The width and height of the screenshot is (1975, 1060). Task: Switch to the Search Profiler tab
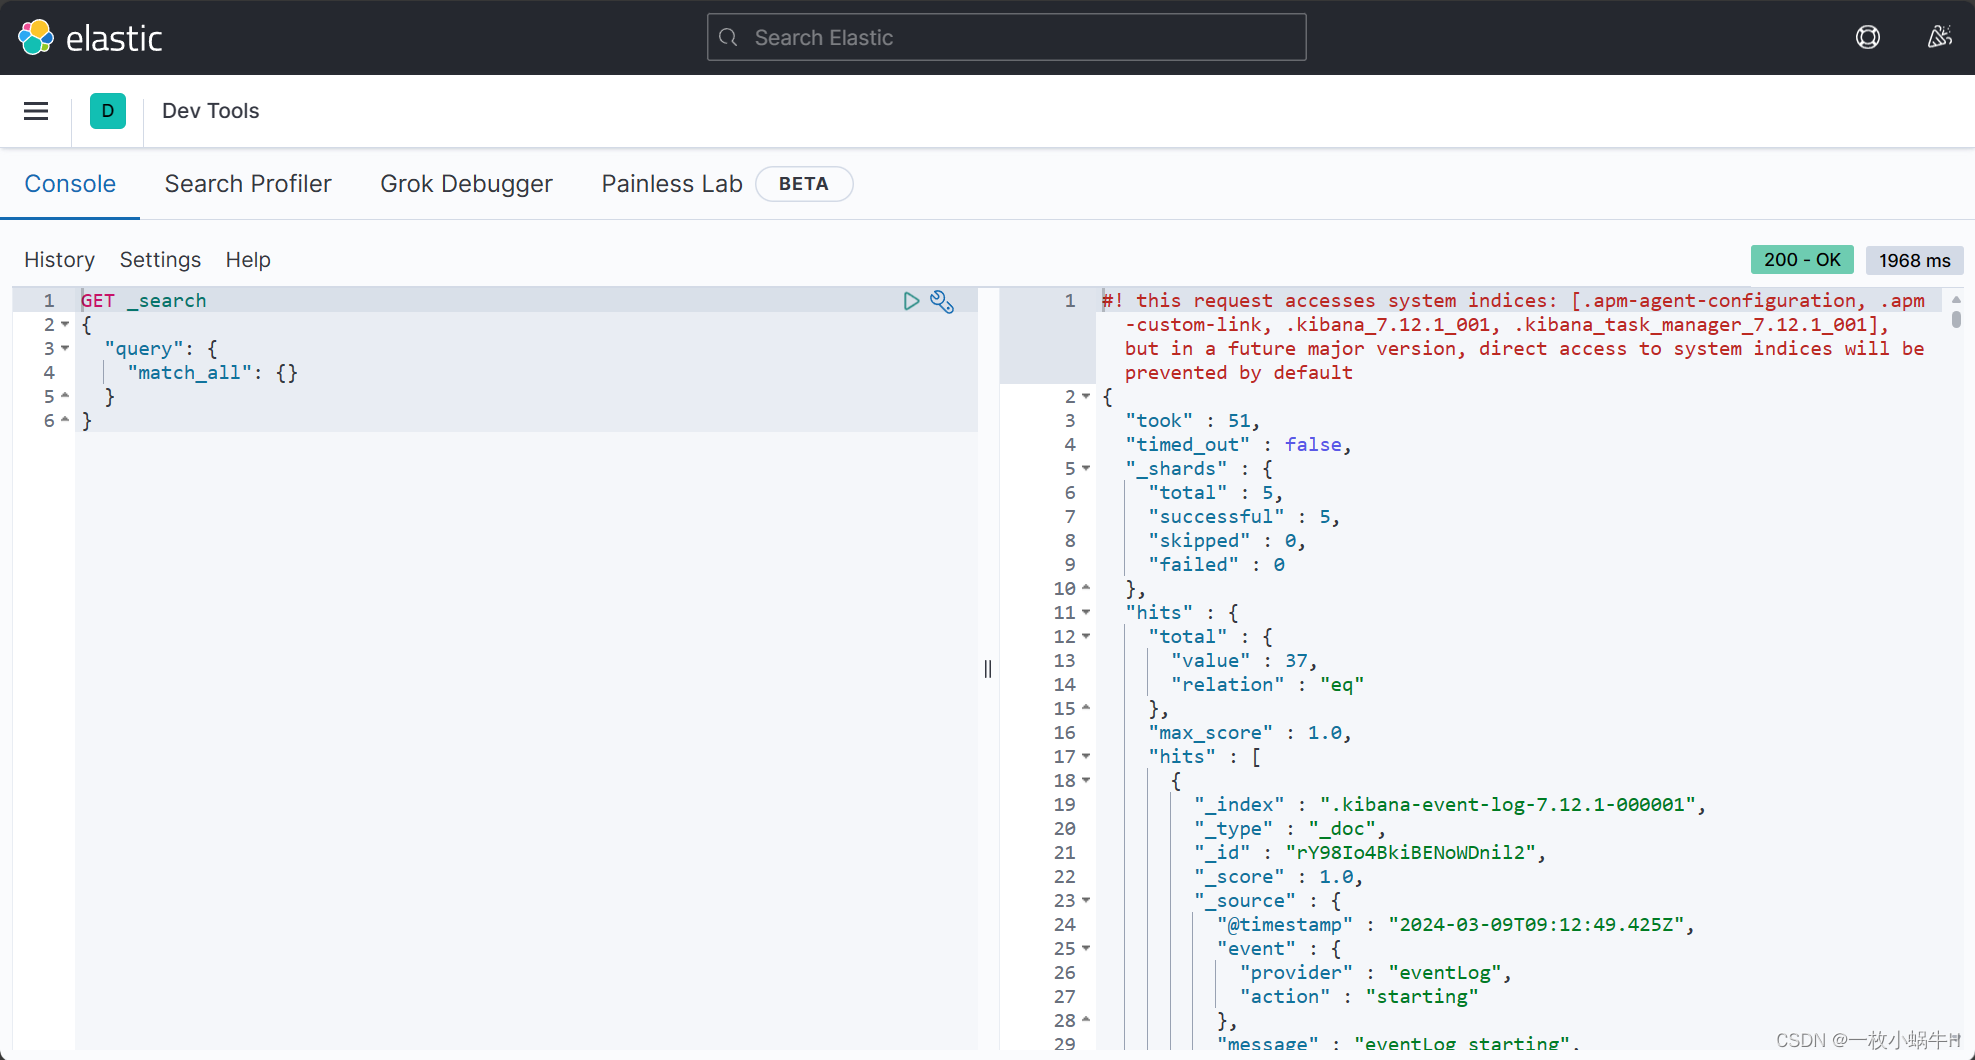248,184
